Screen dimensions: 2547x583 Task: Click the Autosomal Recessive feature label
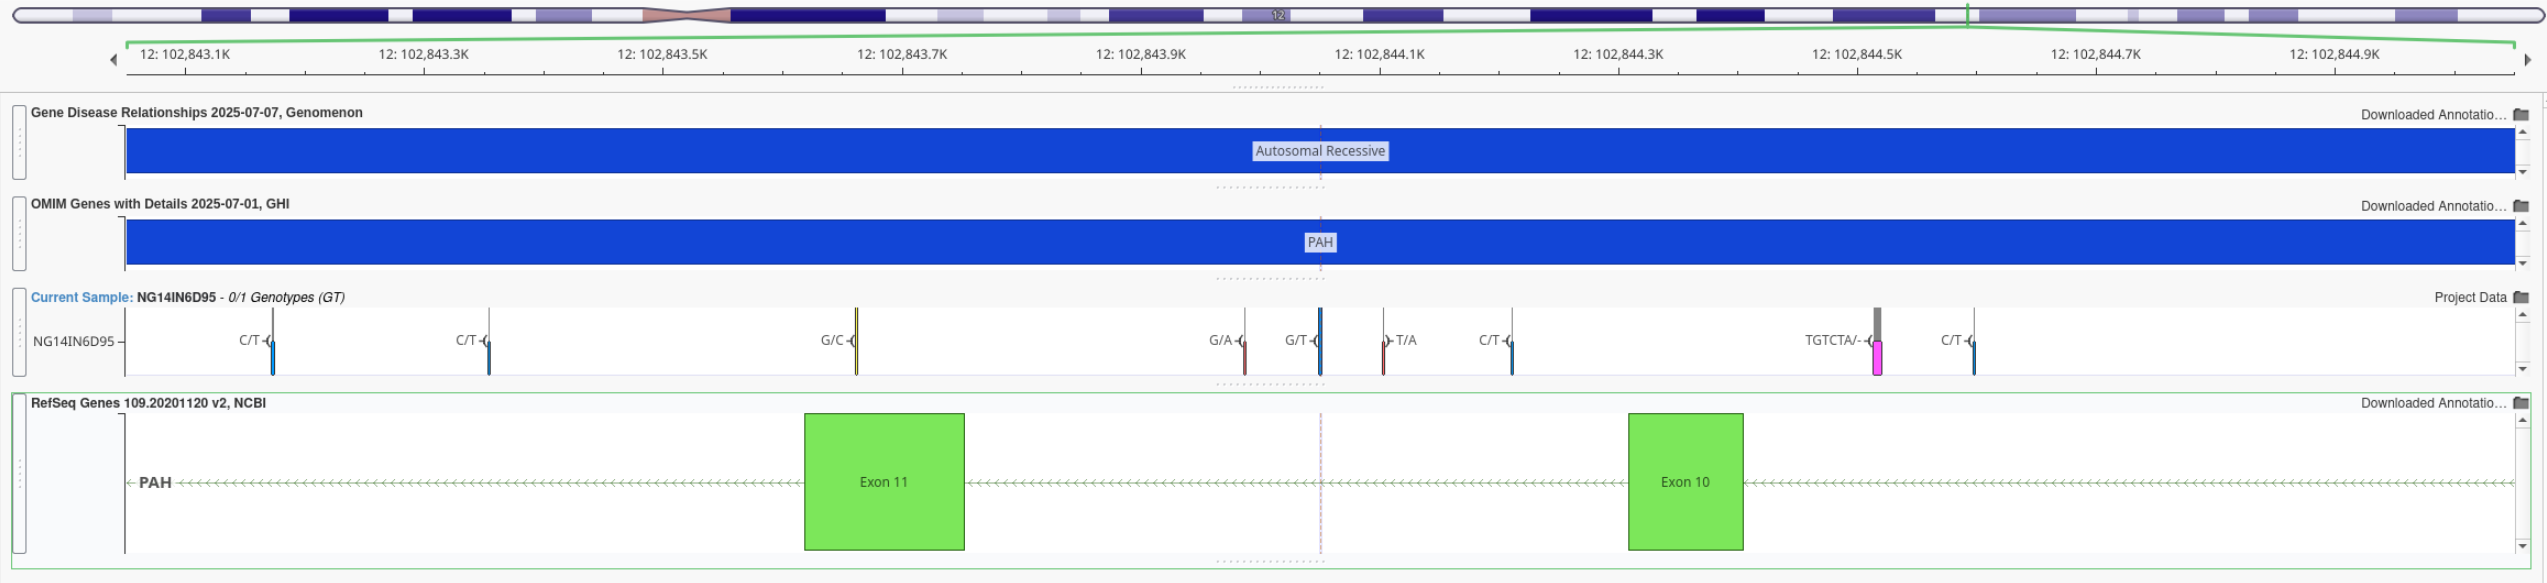[1319, 151]
